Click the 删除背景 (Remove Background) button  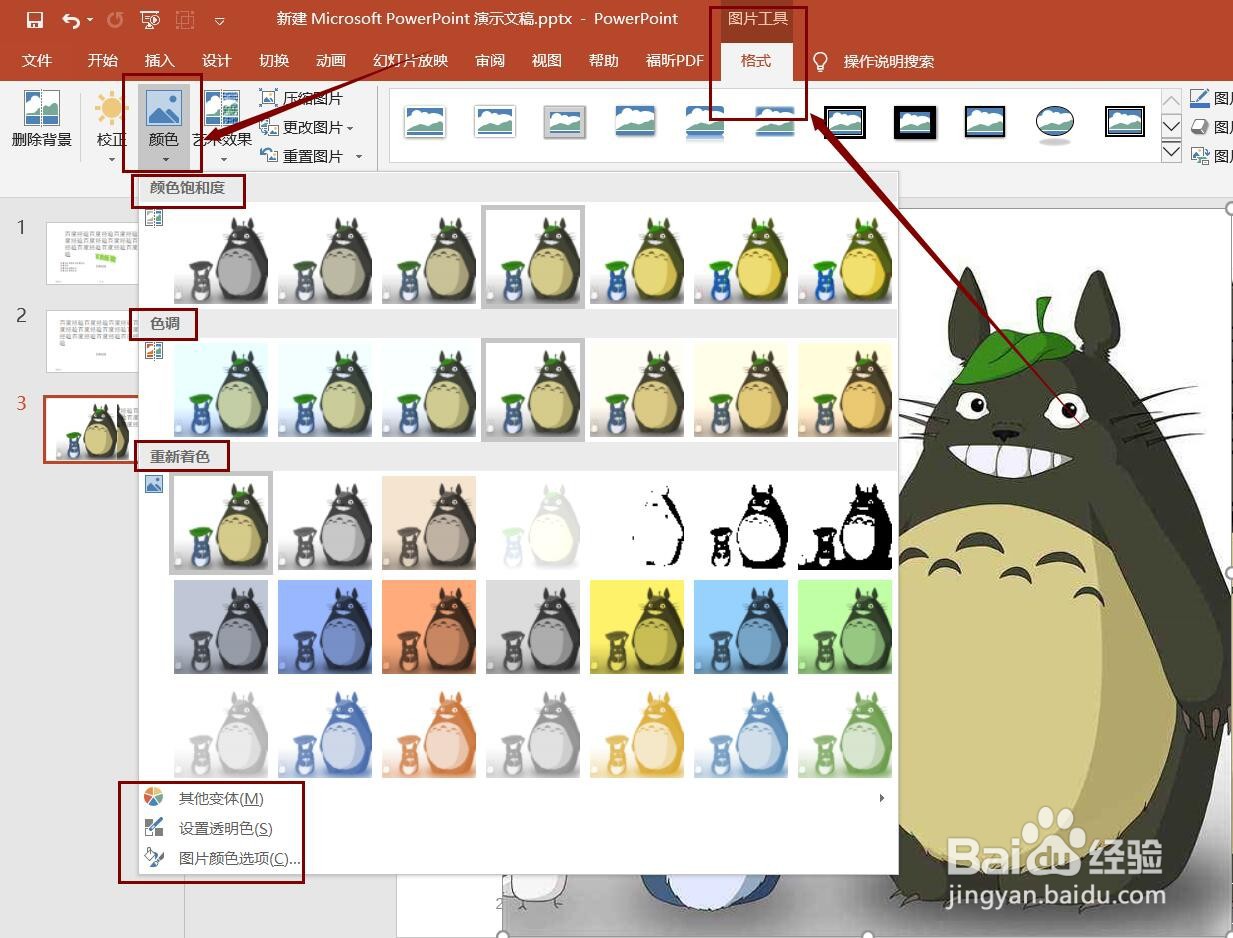point(42,119)
